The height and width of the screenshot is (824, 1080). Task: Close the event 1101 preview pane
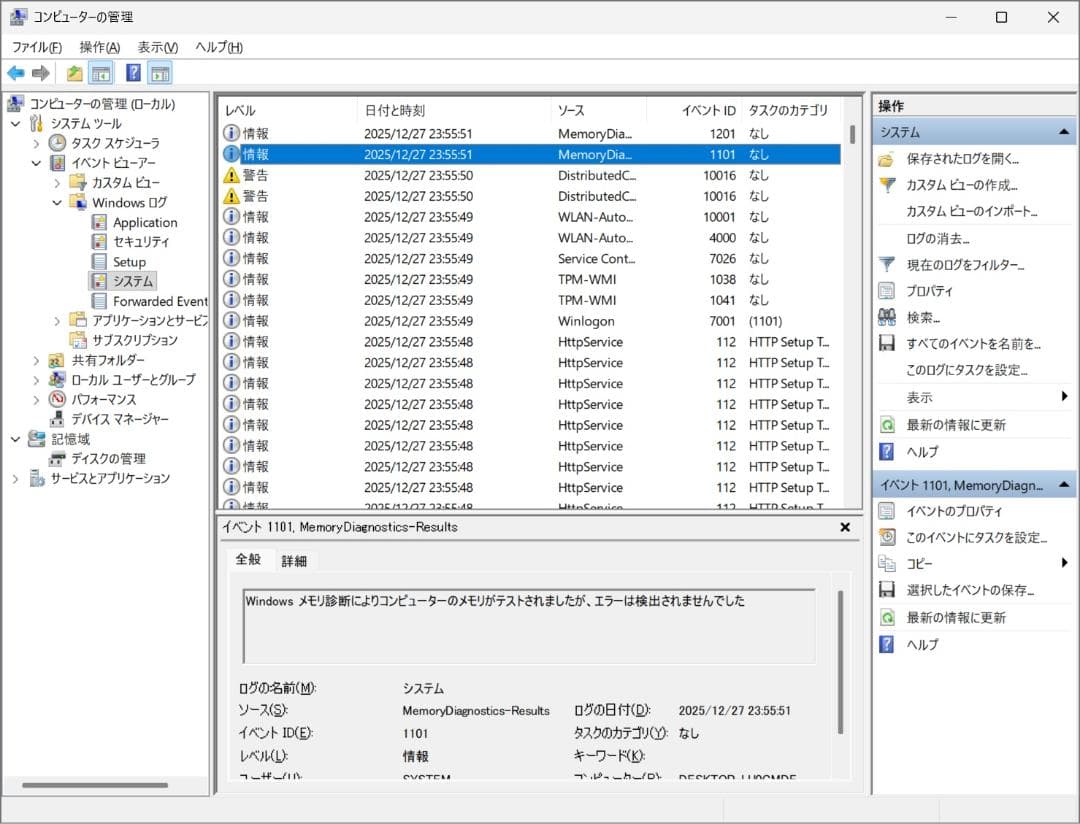click(x=845, y=527)
